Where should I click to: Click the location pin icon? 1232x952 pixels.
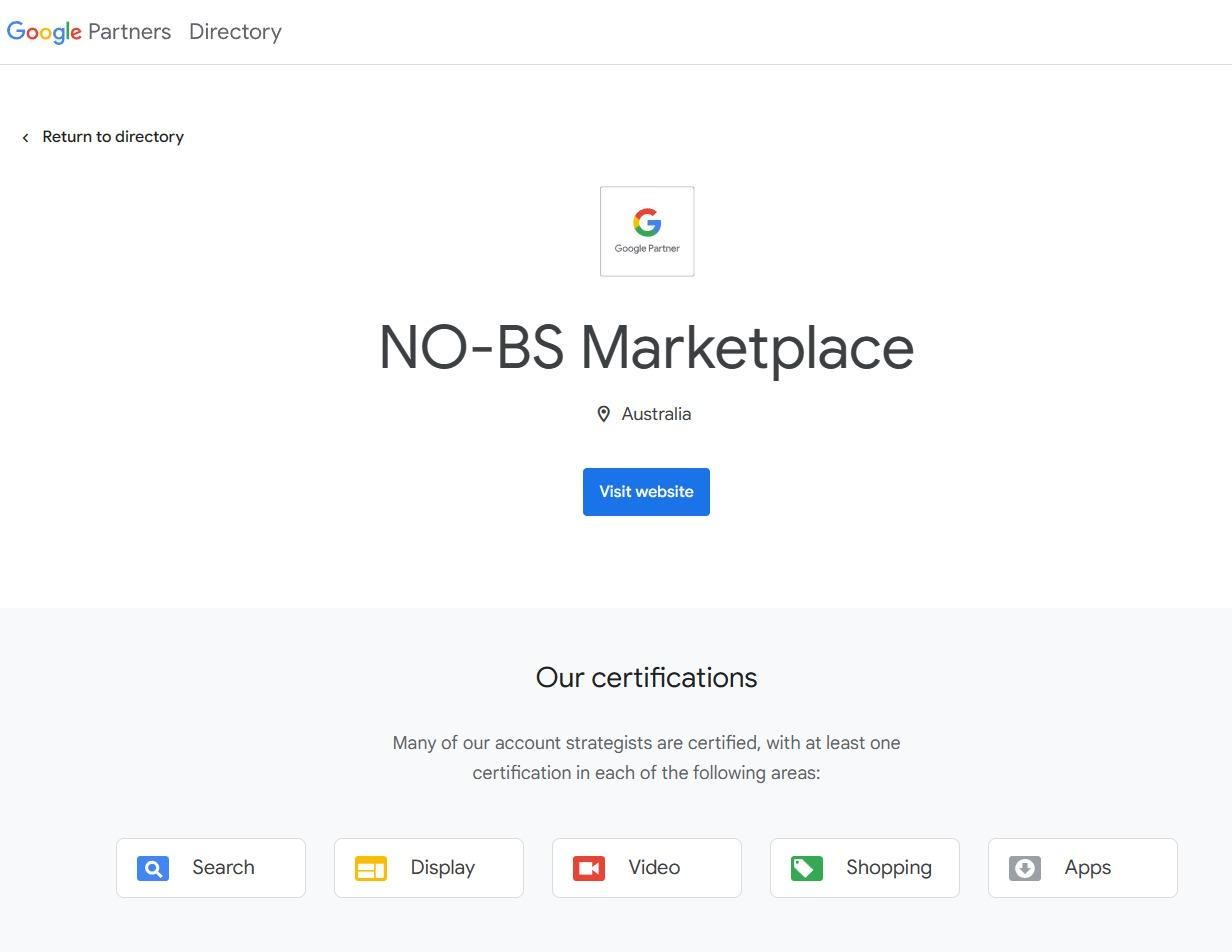click(603, 414)
